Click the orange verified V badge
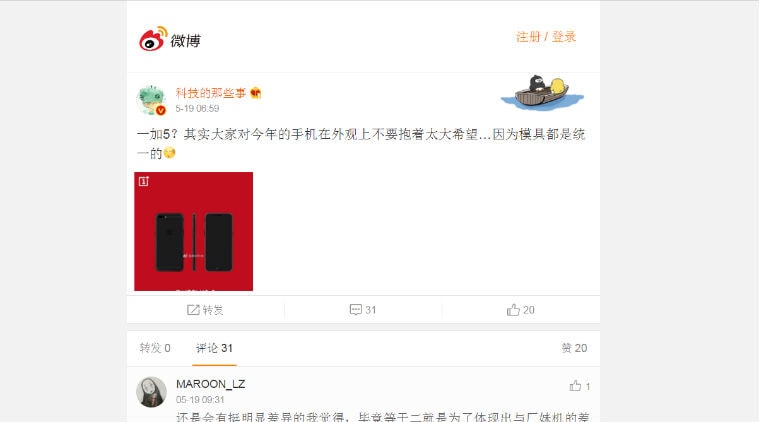The width and height of the screenshot is (759, 422). click(x=161, y=110)
